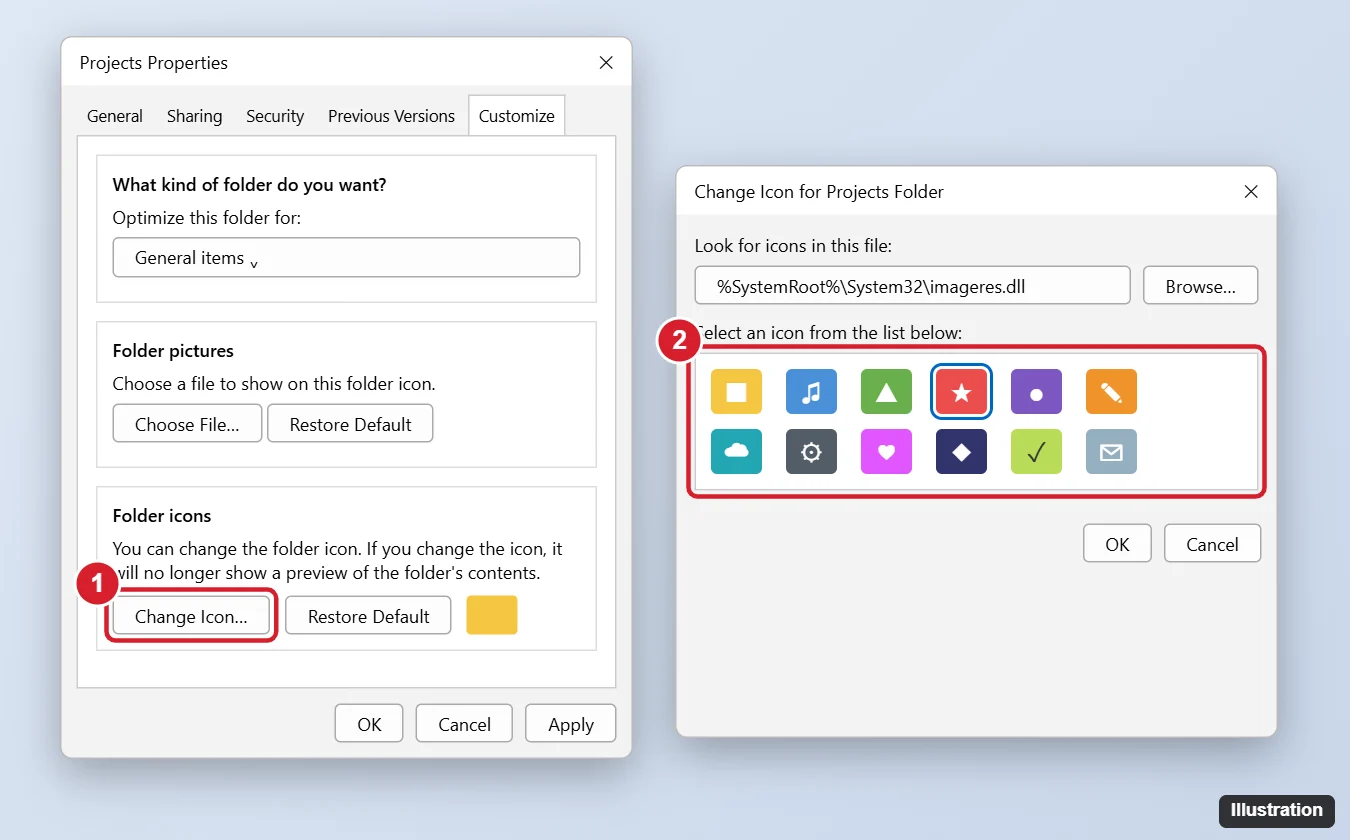Open the Previous Versions tab
Viewport: 1350px width, 840px height.
click(x=391, y=116)
